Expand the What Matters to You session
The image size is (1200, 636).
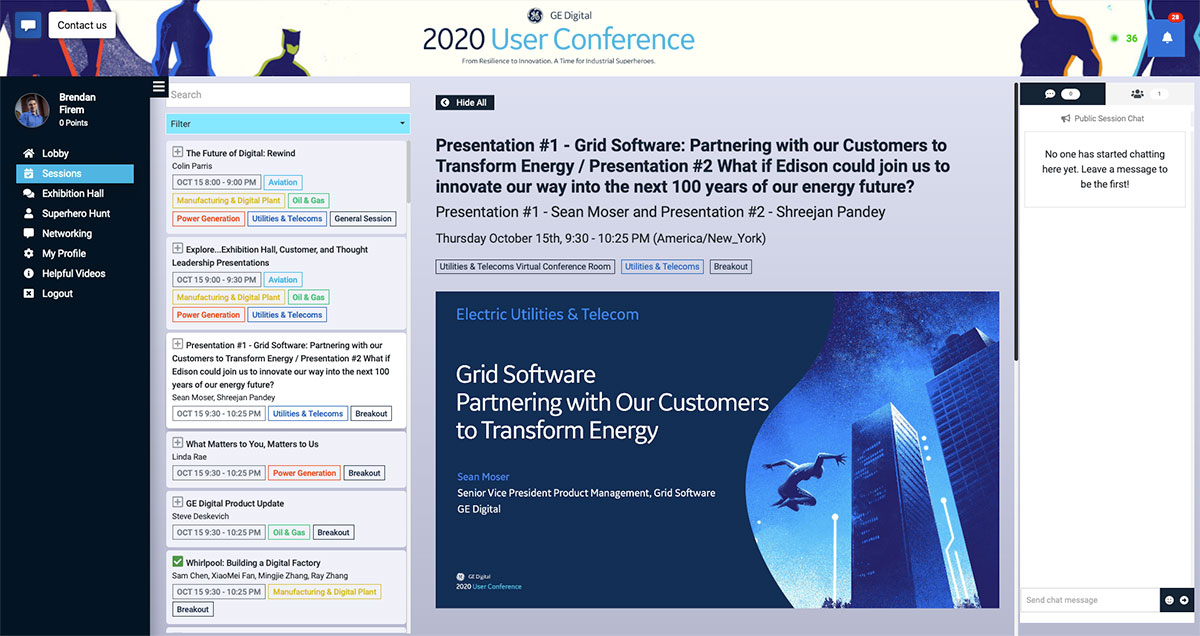tap(178, 444)
